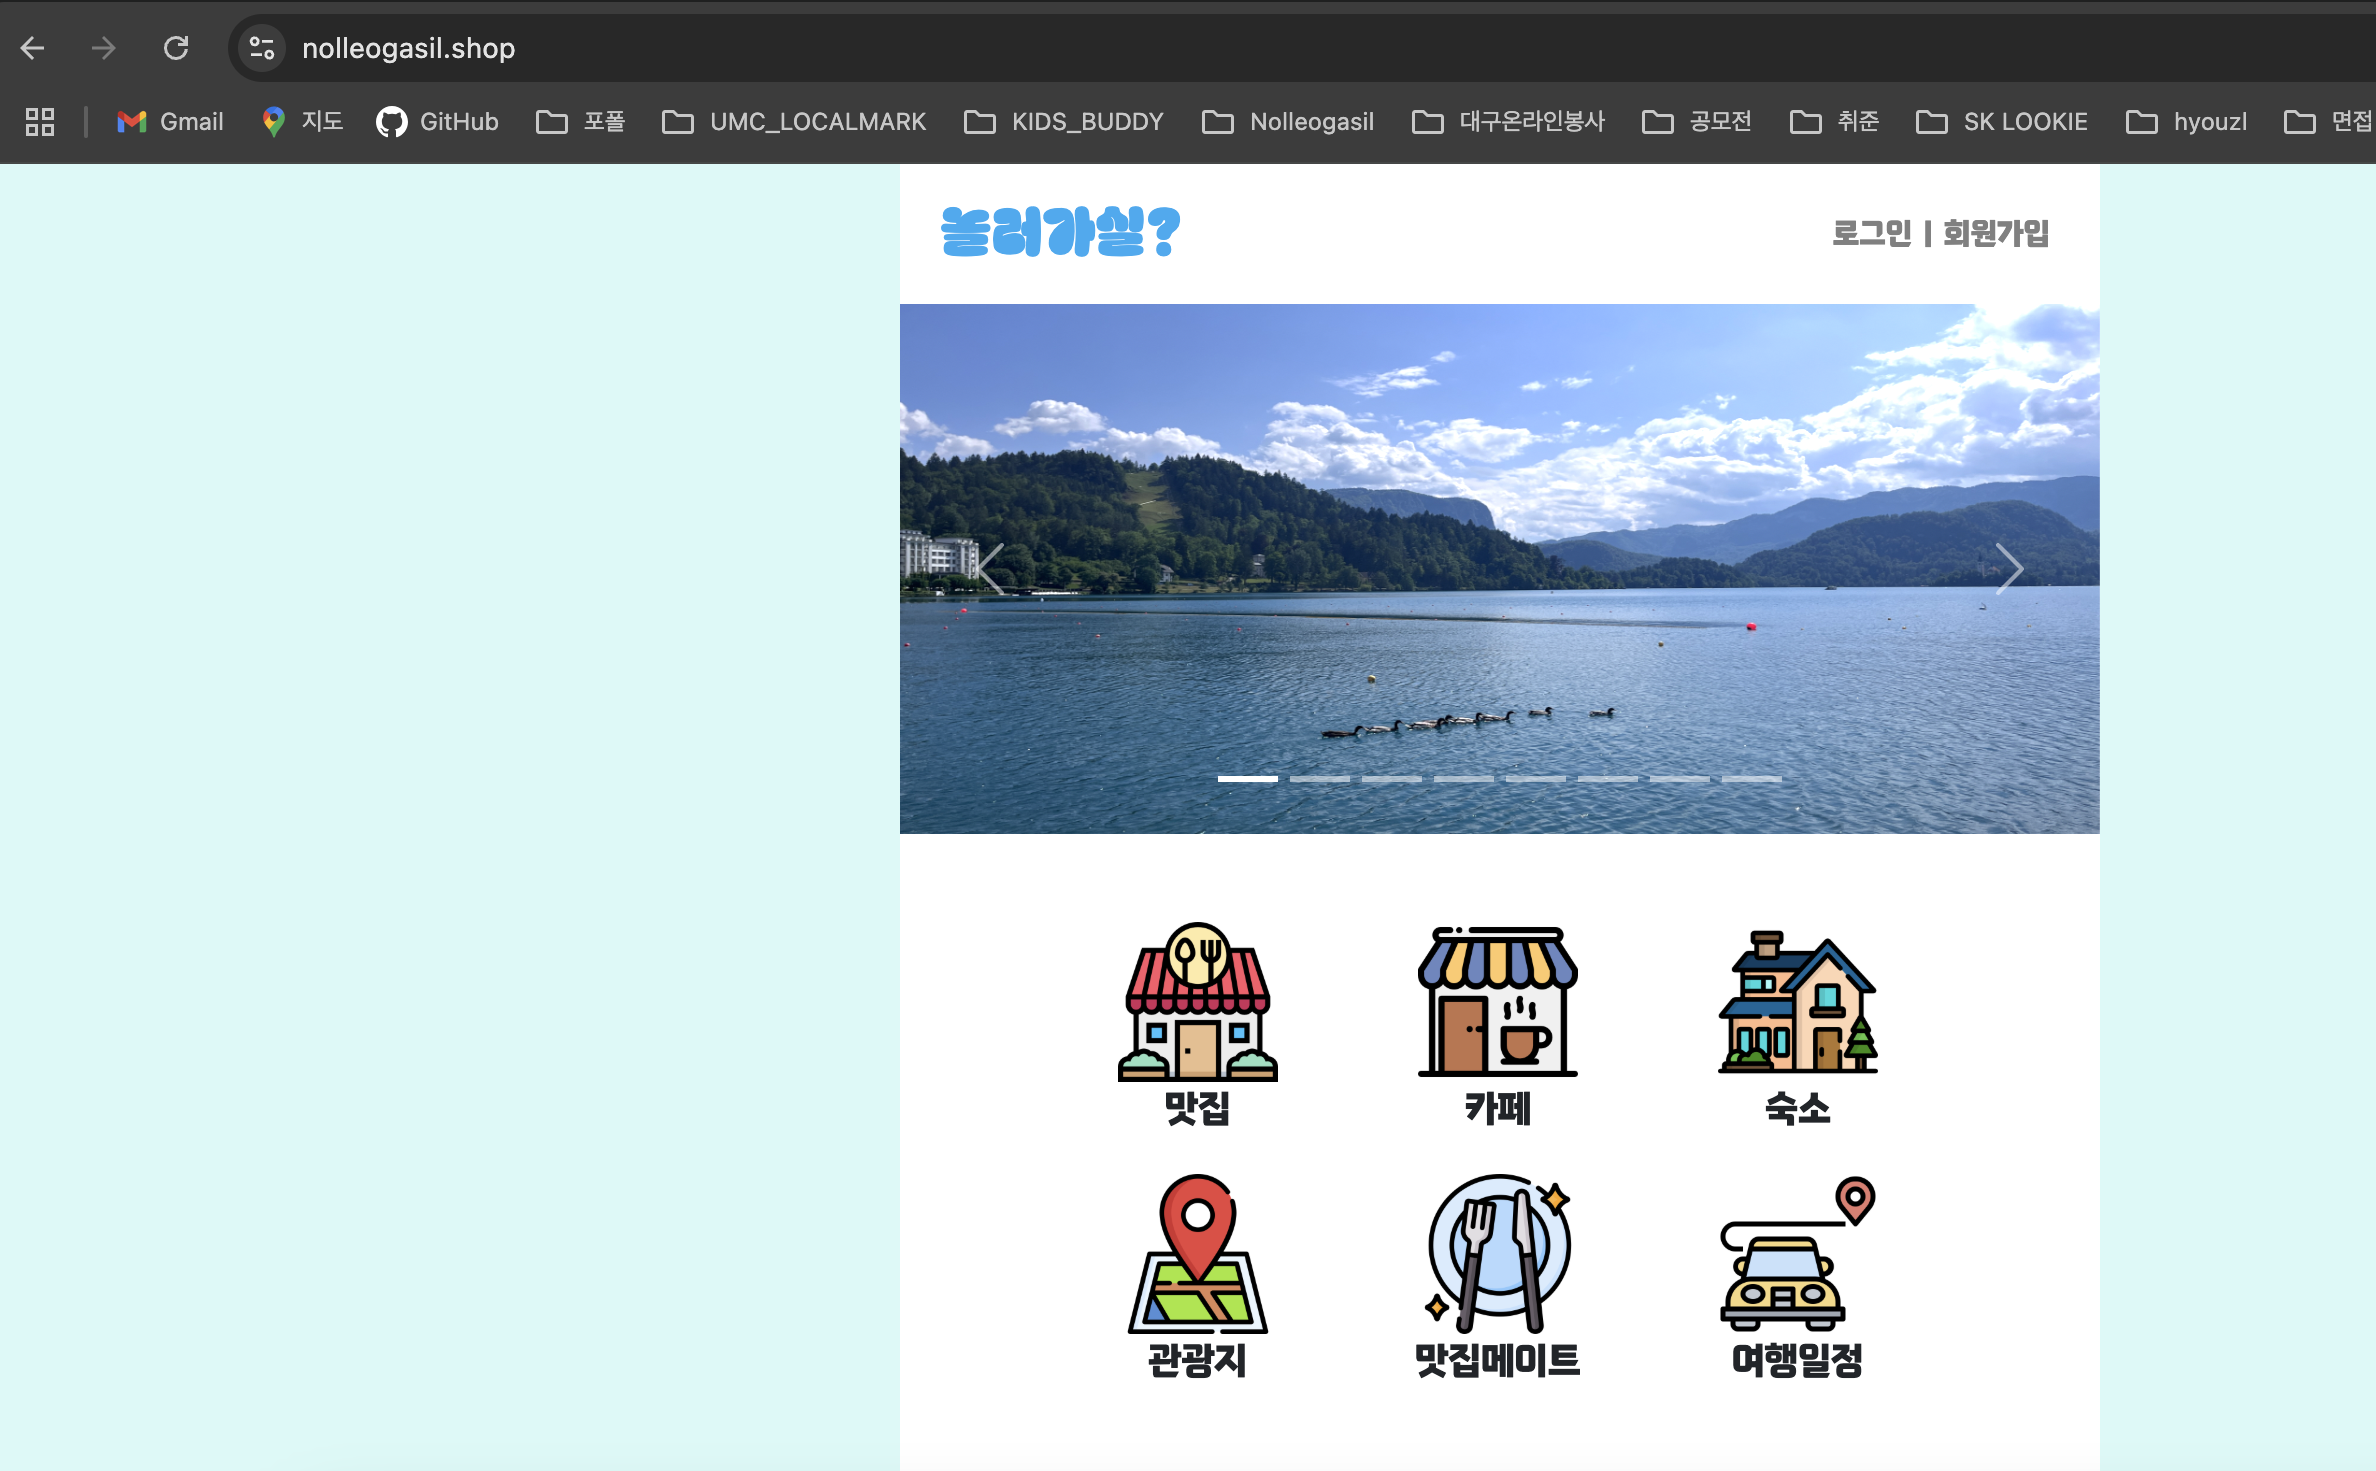Open the 관광지 map pin icon

pyautogui.click(x=1197, y=1254)
